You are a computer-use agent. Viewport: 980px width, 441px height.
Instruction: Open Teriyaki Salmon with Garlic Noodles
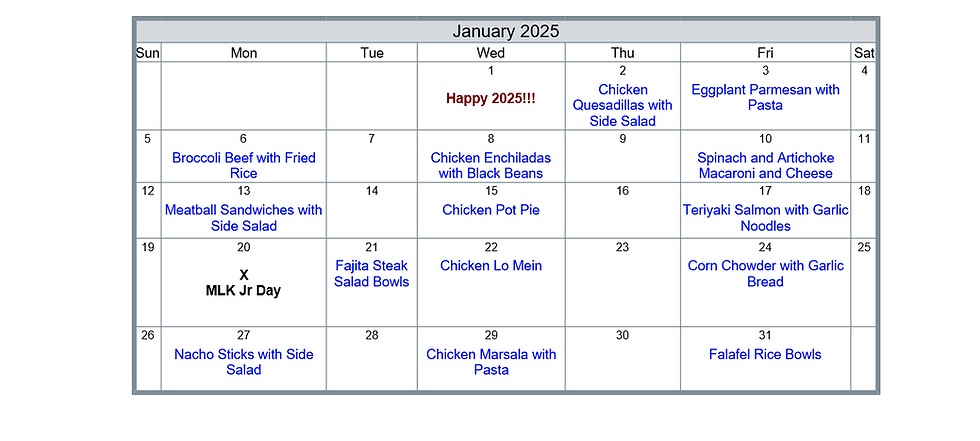click(x=765, y=218)
